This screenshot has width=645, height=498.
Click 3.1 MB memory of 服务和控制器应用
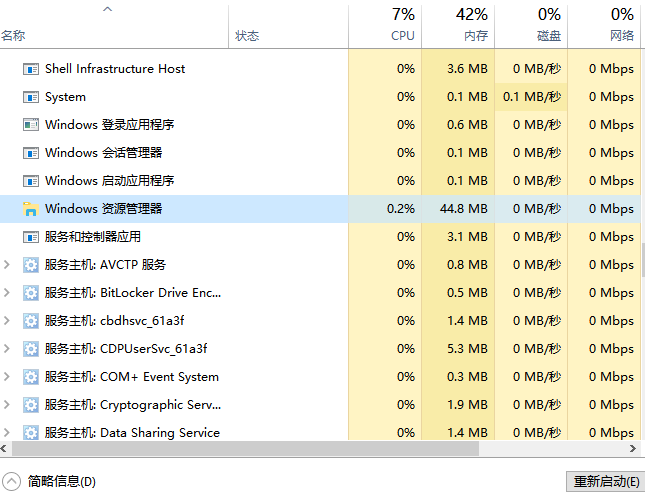(x=467, y=237)
